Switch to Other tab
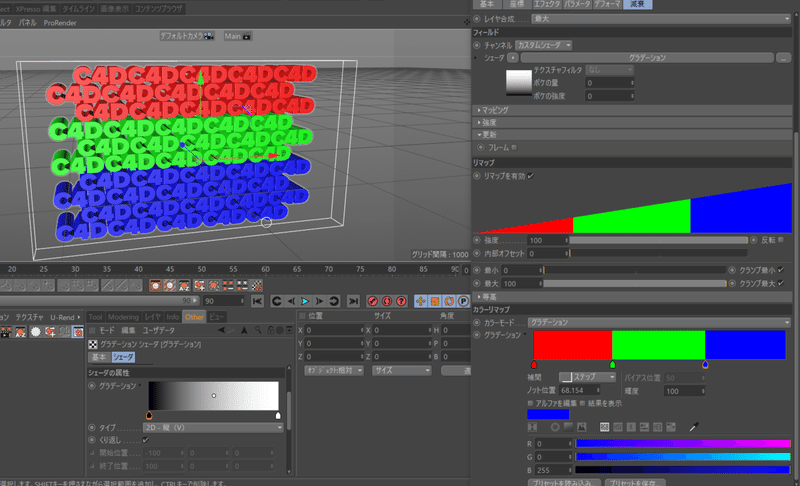The width and height of the screenshot is (800, 486). 194,317
